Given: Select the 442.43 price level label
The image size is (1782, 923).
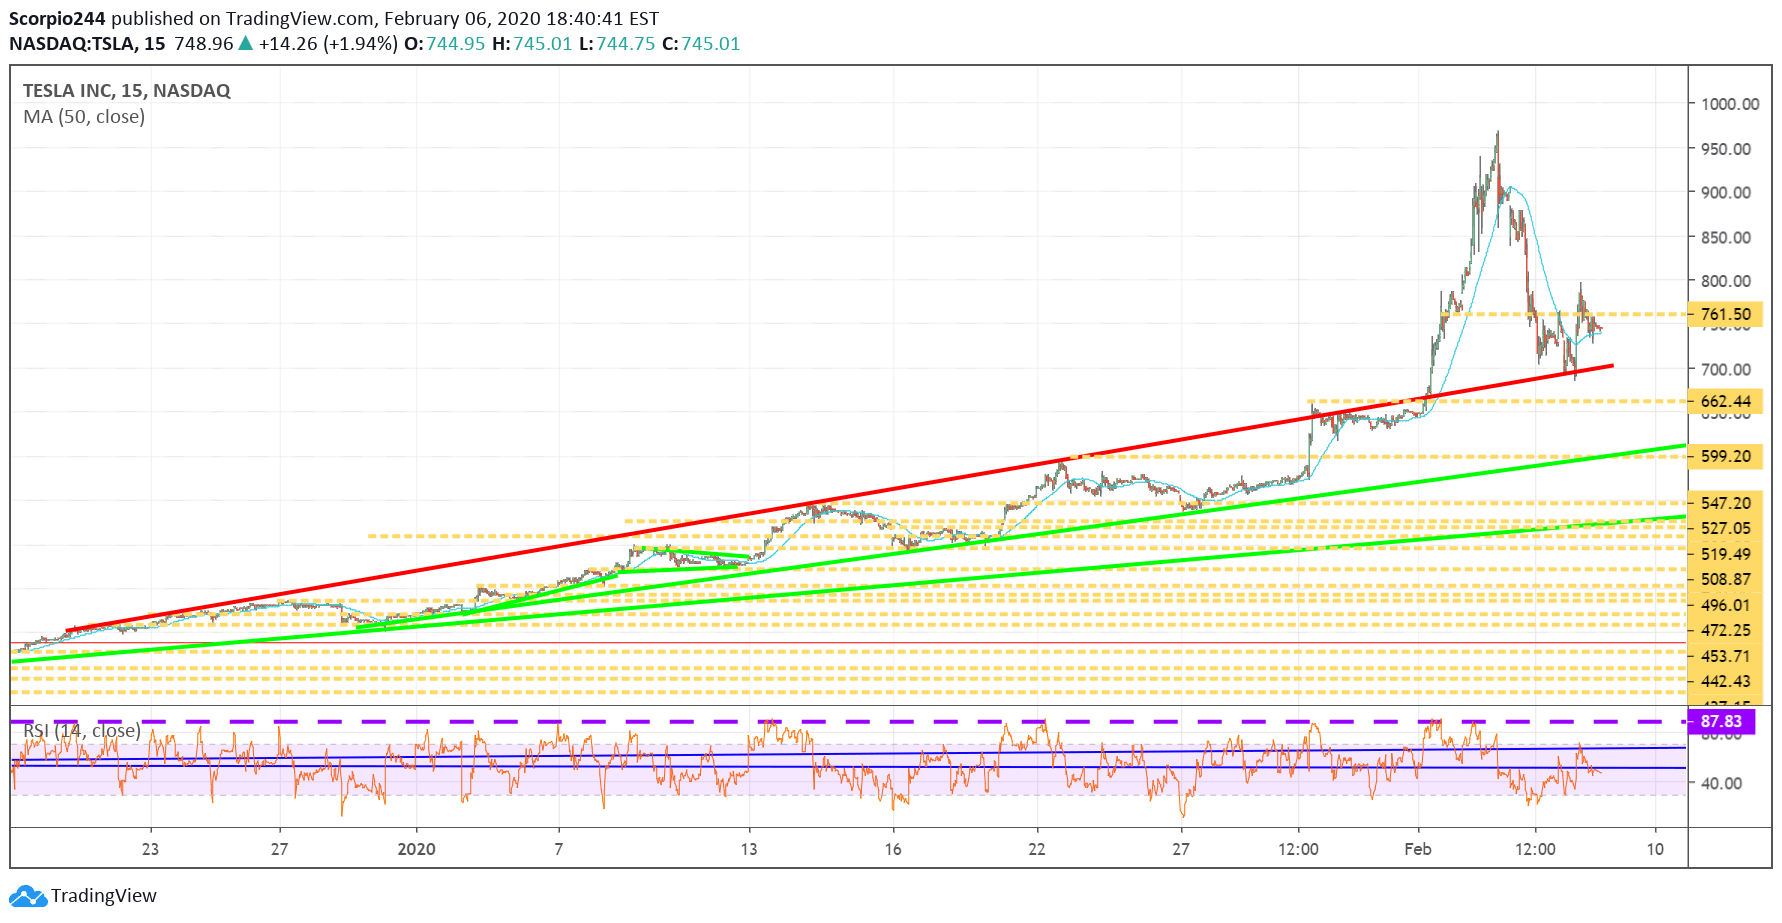Looking at the screenshot, I should 1725,681.
